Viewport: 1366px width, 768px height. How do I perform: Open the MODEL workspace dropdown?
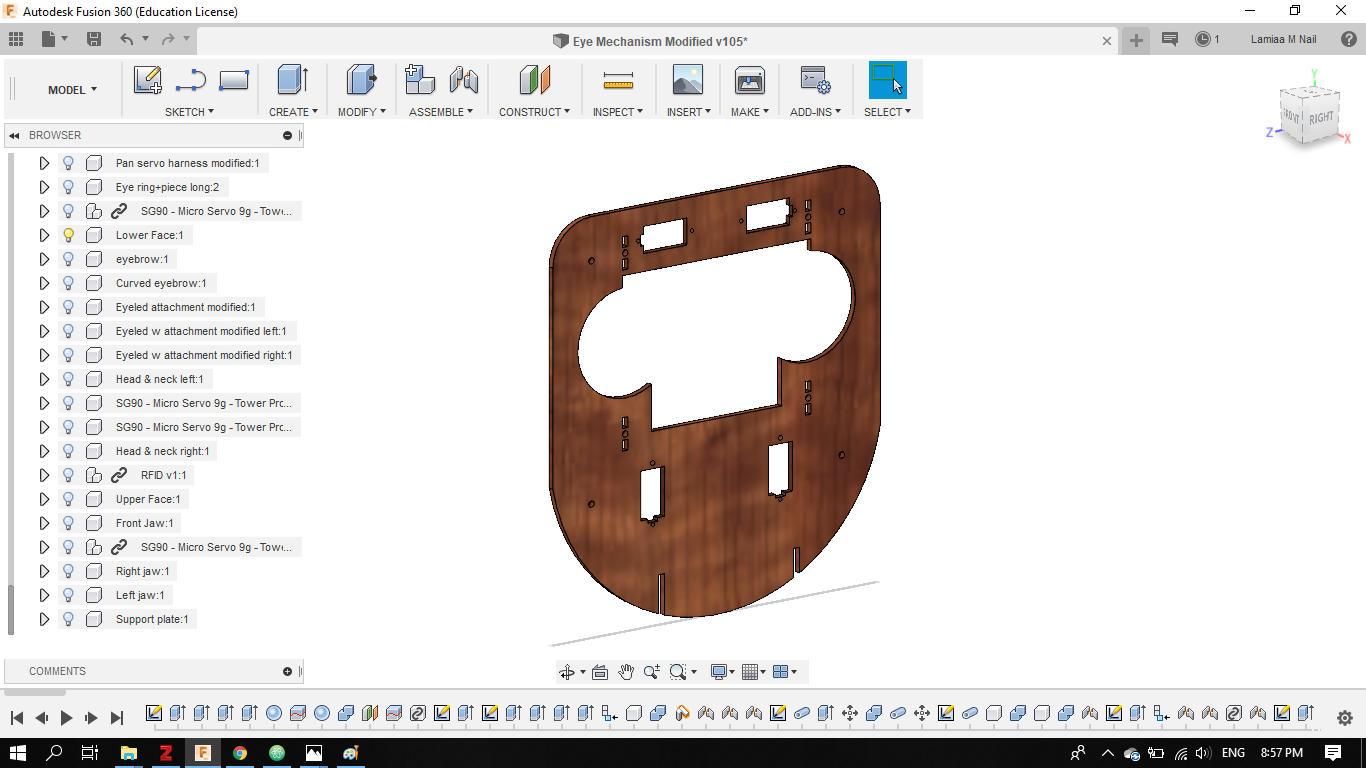[x=72, y=90]
